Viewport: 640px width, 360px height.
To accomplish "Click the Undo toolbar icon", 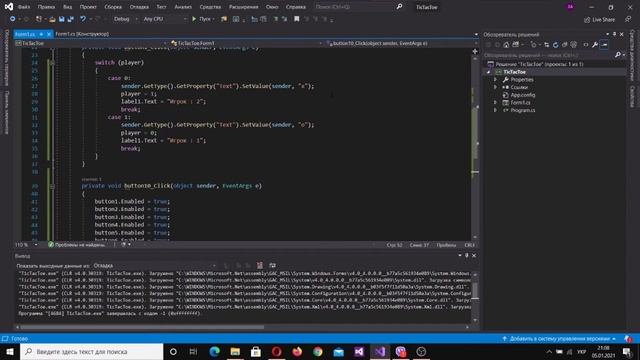I will (83, 19).
